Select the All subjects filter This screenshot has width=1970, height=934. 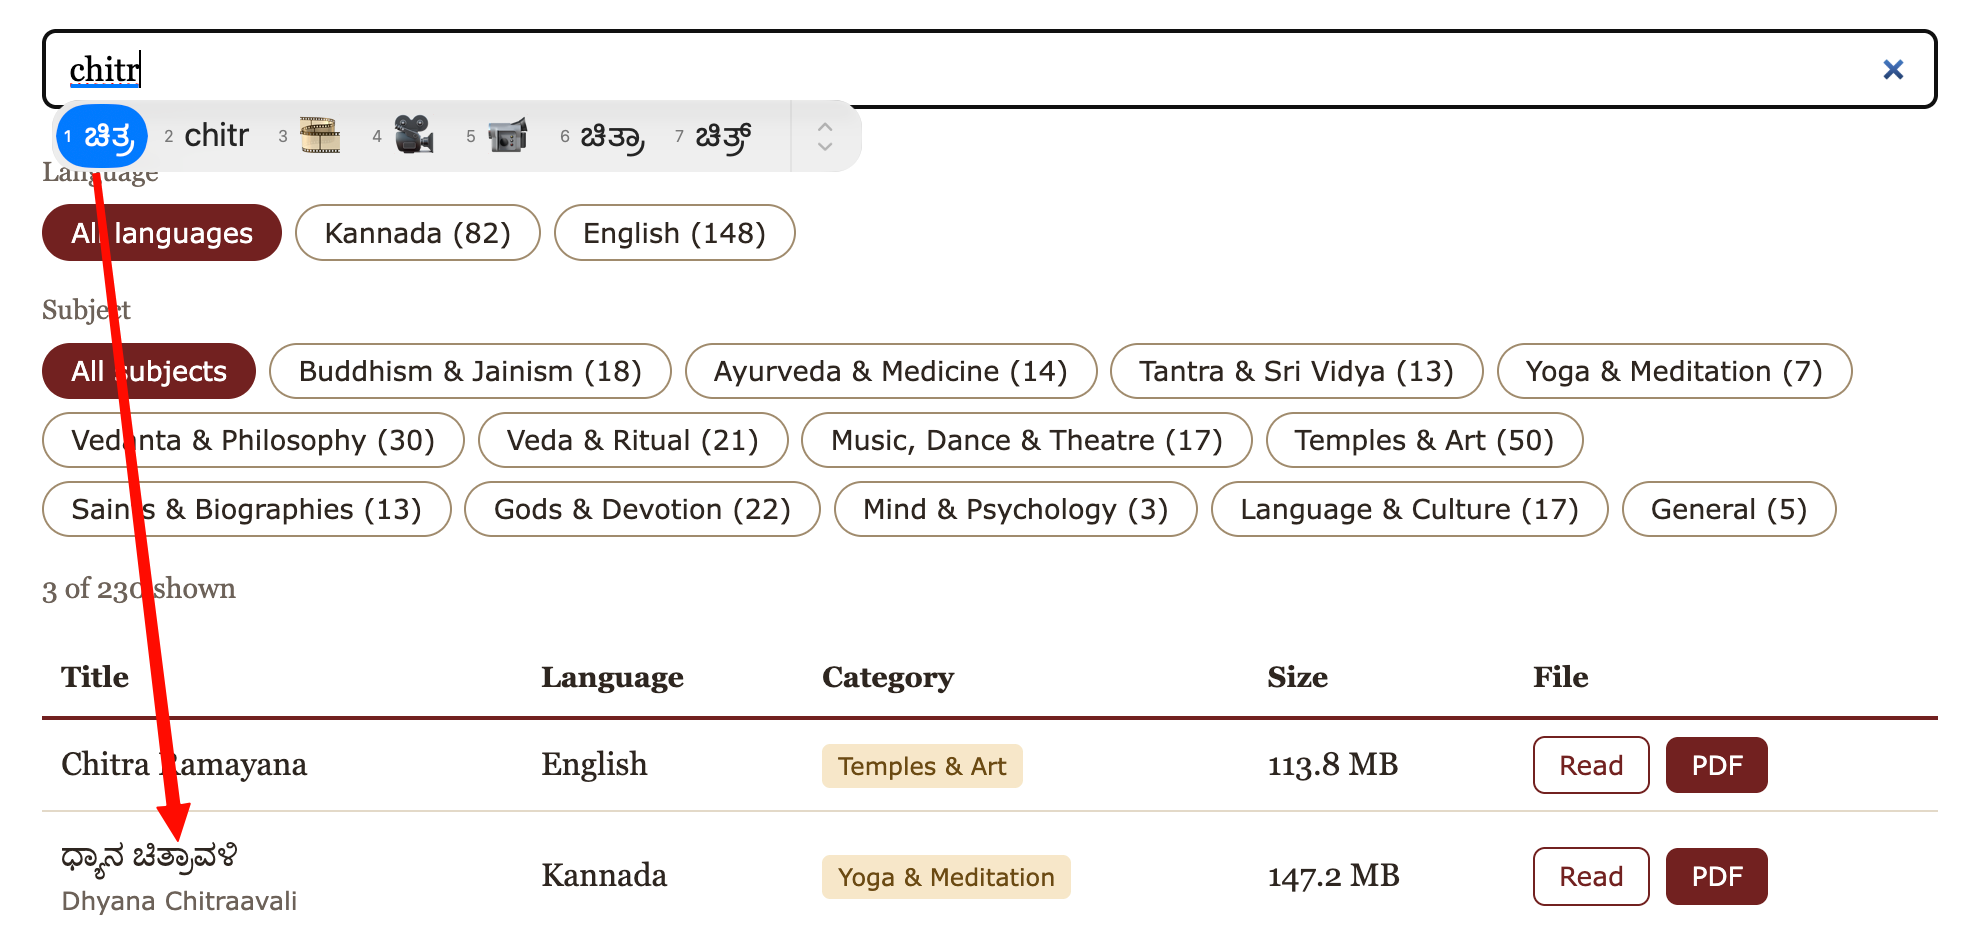[x=149, y=371]
